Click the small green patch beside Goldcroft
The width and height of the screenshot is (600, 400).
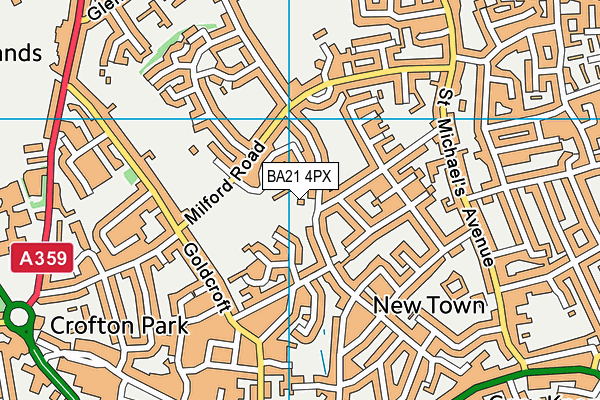click(x=130, y=176)
